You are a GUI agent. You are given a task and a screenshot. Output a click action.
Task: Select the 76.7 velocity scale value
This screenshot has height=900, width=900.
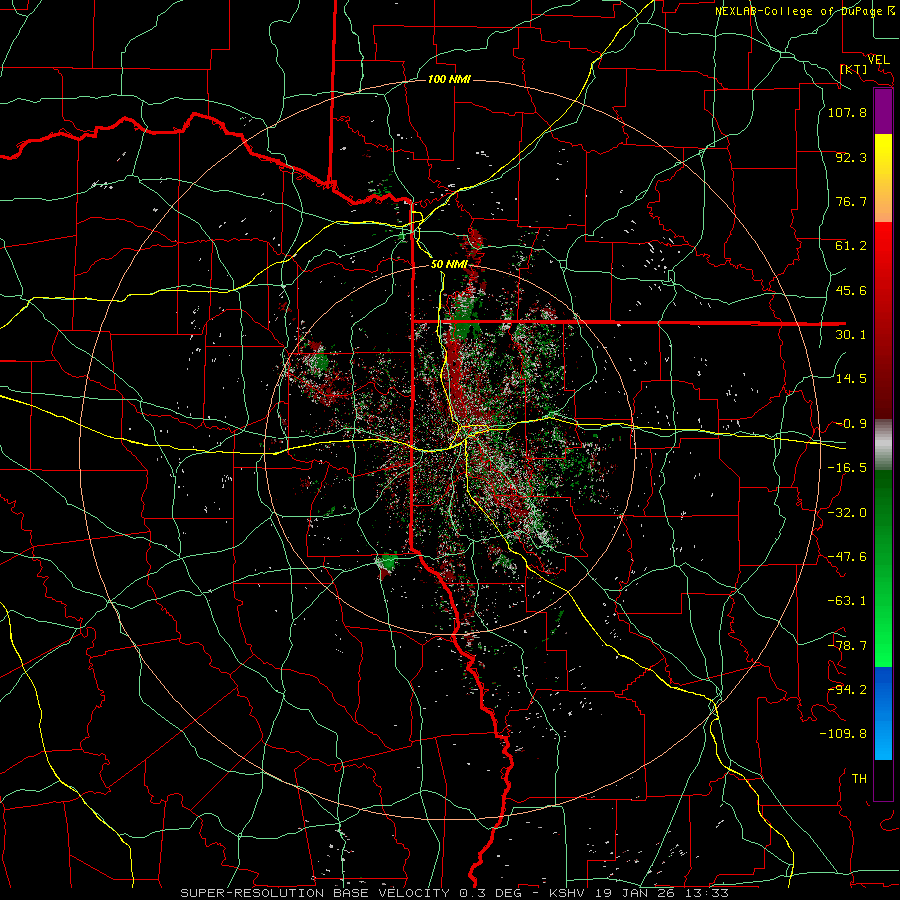click(851, 201)
